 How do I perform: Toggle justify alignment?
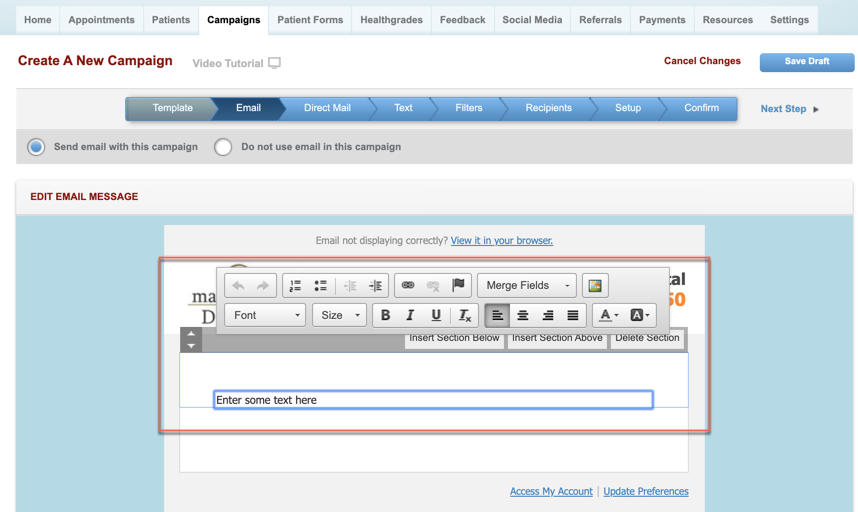[572, 316]
